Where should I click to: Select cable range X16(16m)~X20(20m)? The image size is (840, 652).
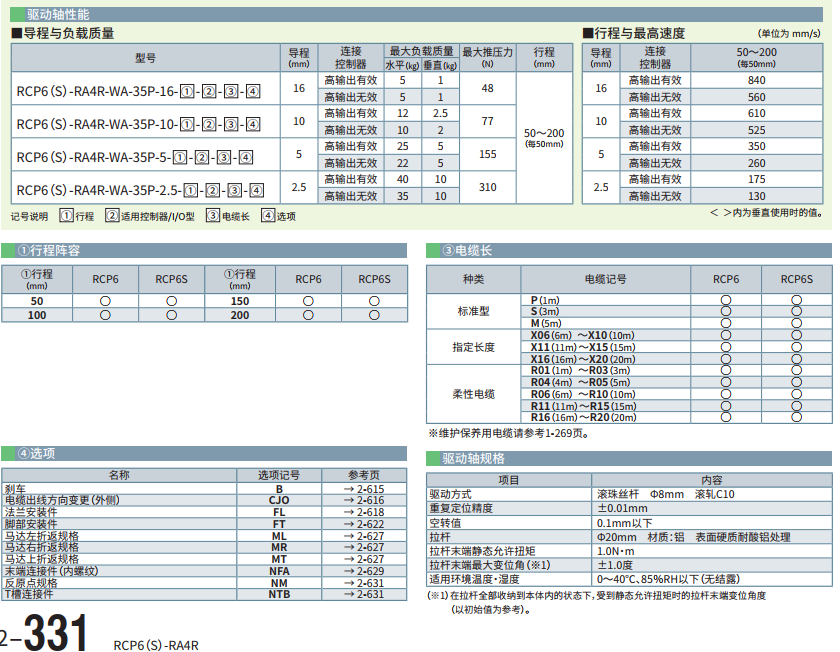583,359
